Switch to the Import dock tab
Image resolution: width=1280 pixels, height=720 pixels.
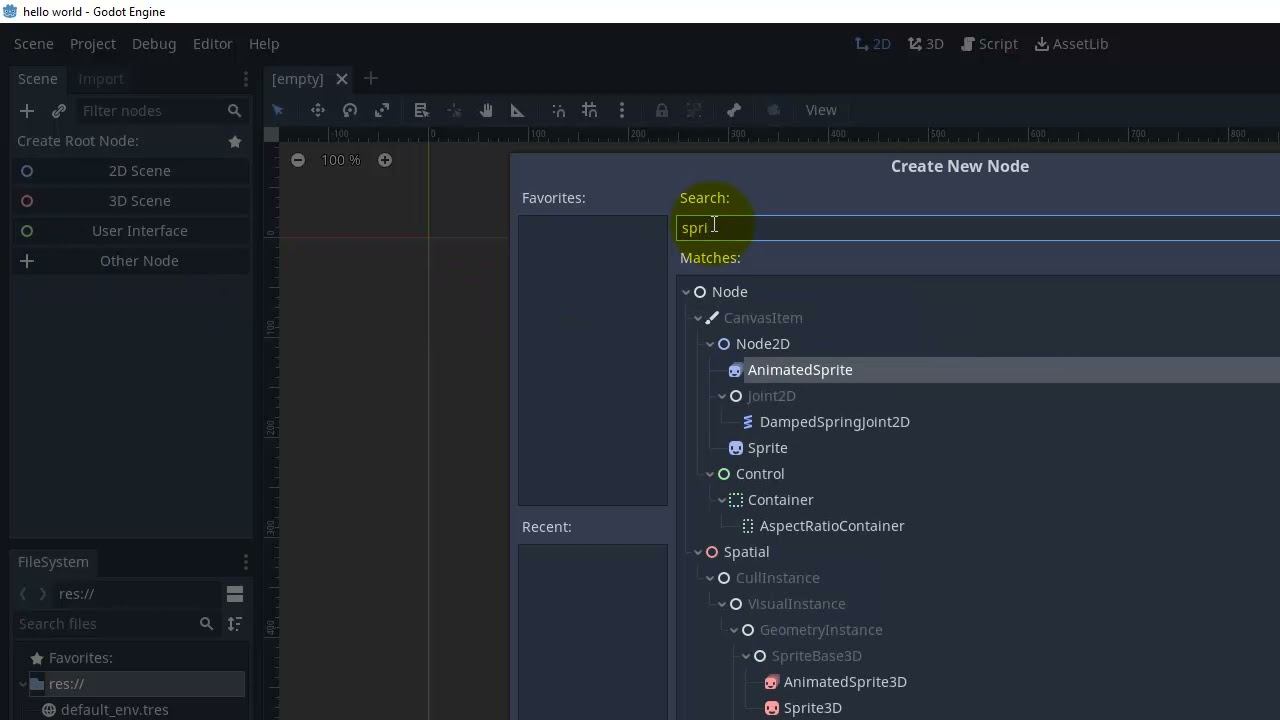click(101, 79)
